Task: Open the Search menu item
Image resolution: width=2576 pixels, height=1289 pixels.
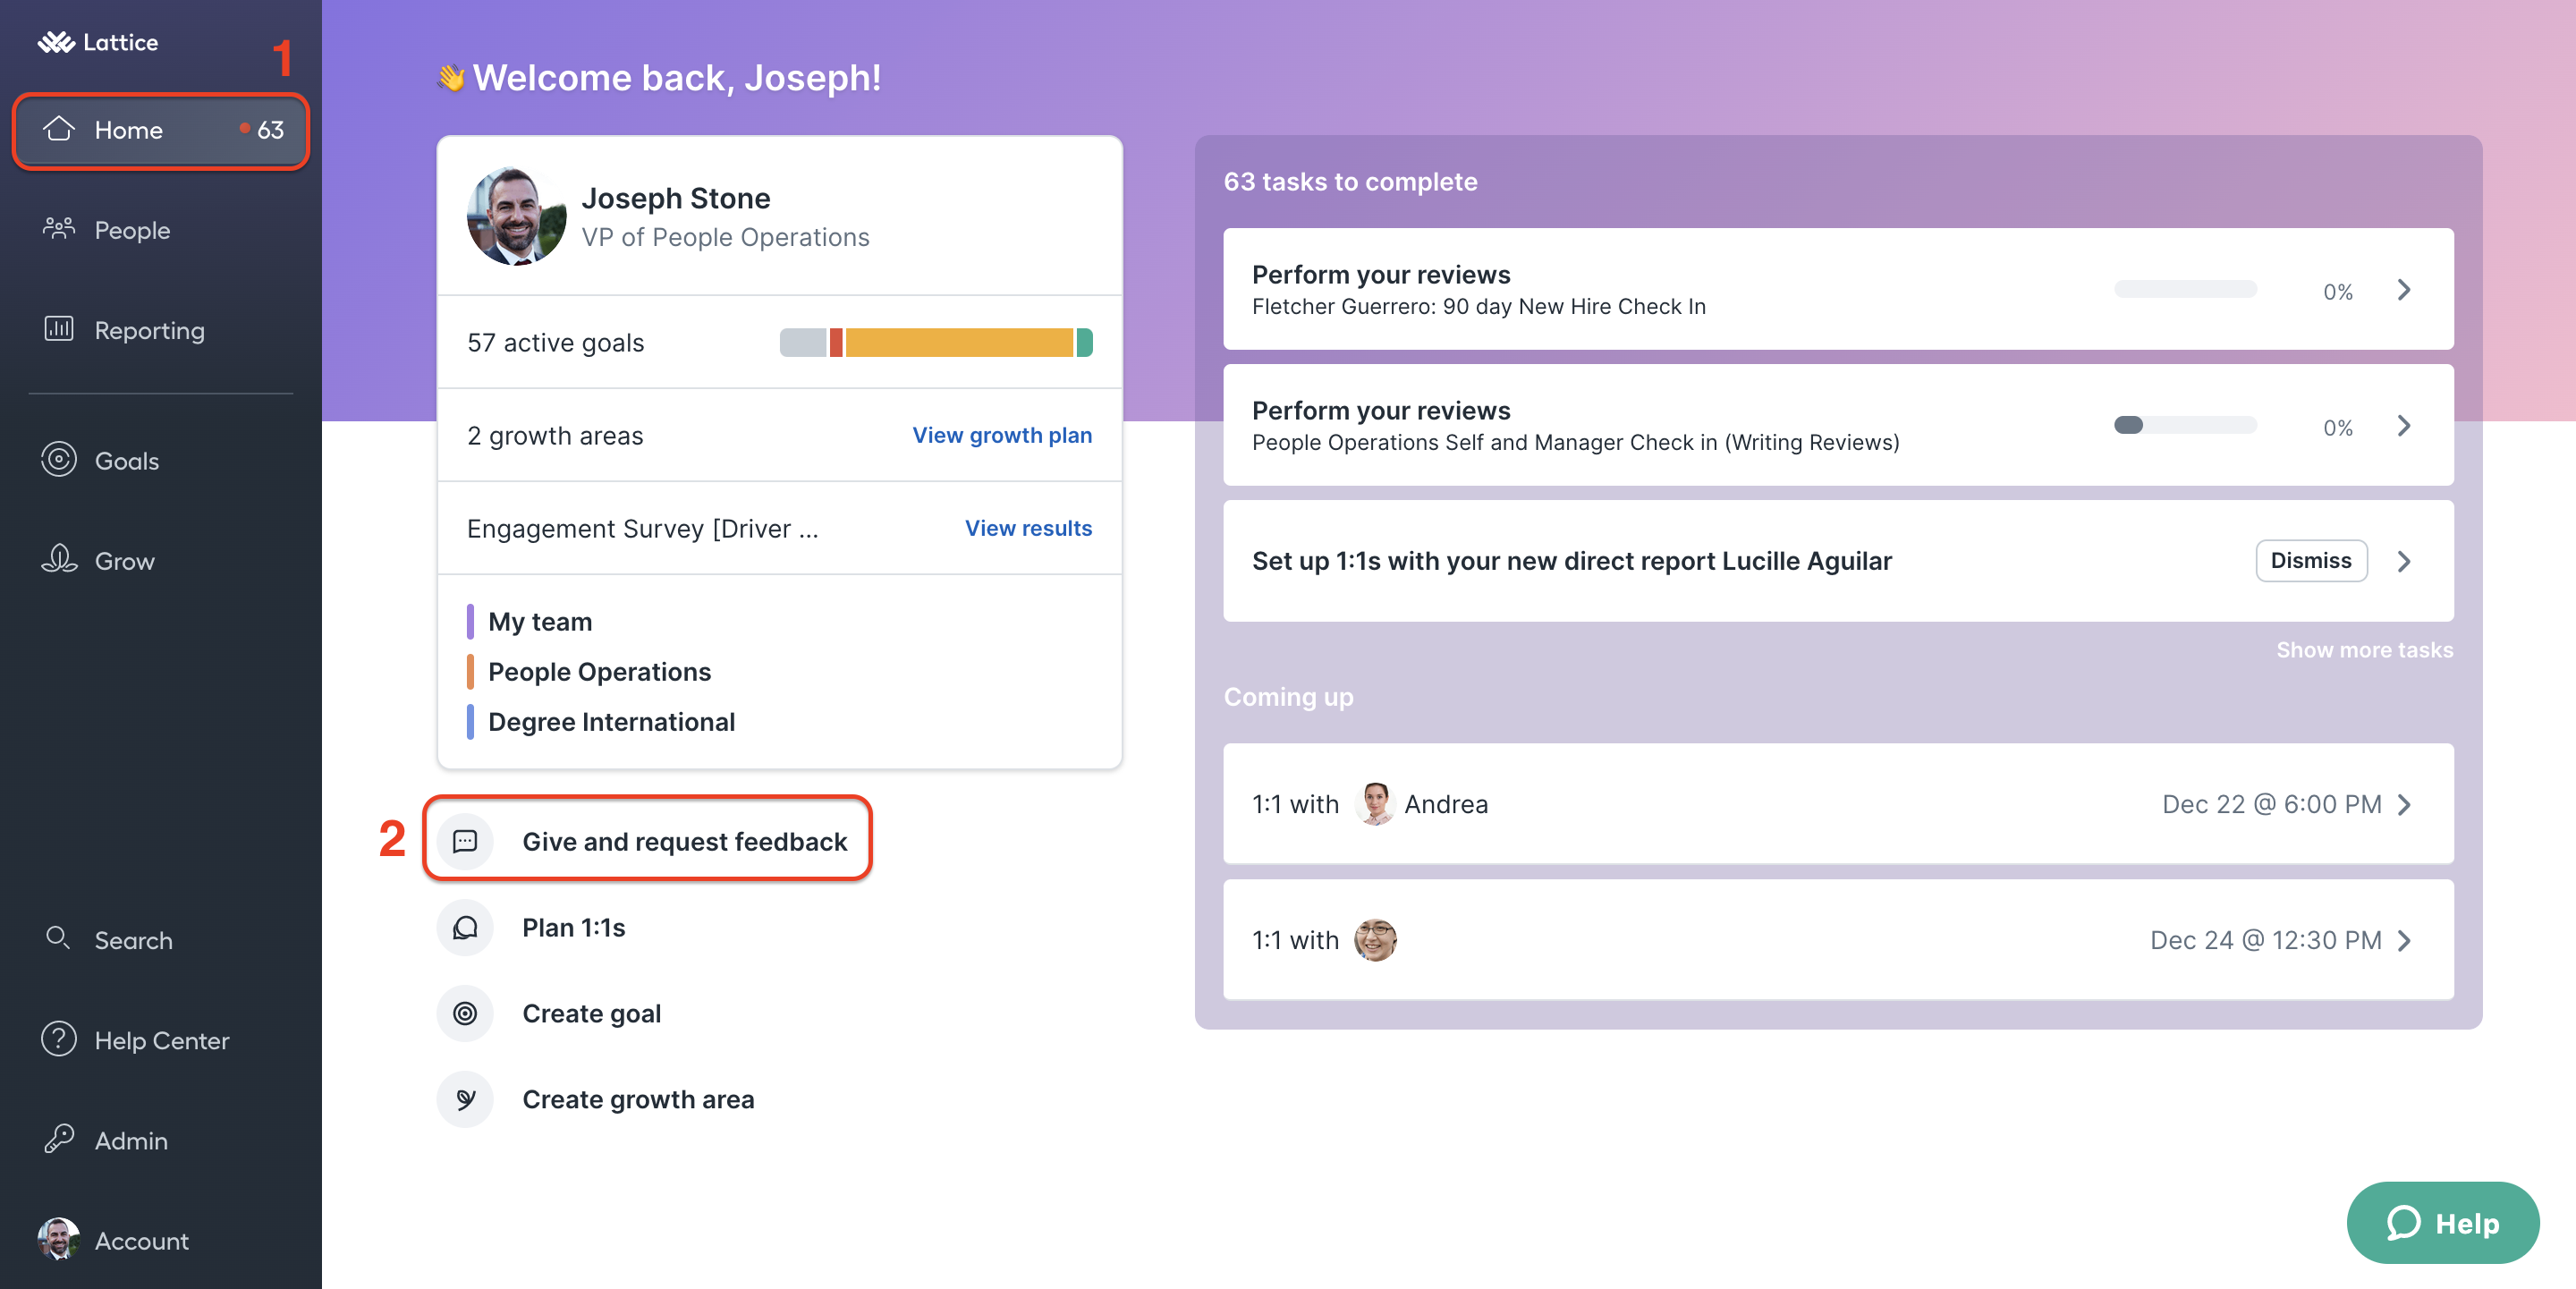Action: (x=161, y=939)
